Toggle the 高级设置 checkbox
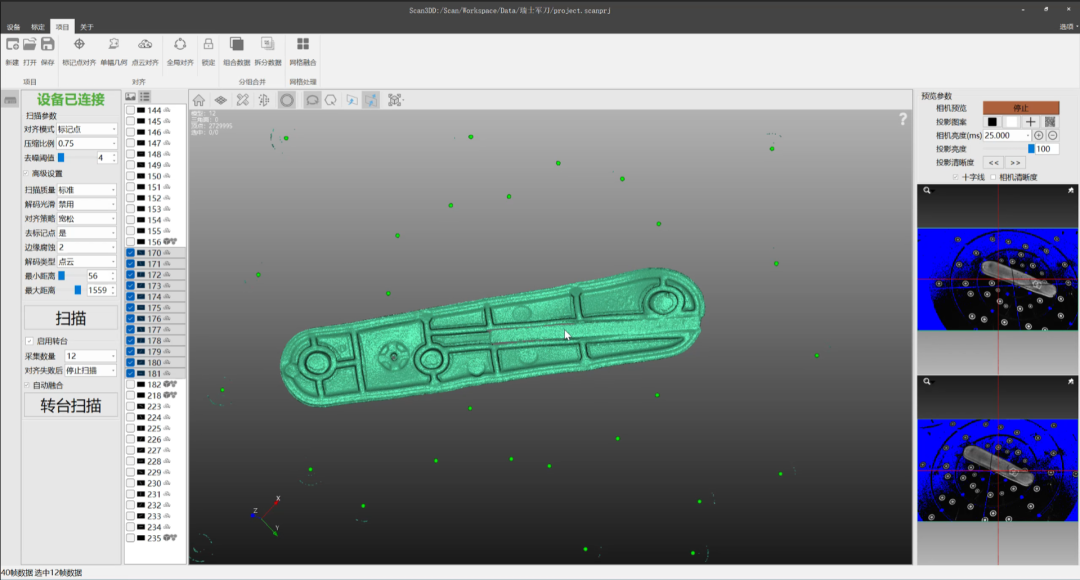The width and height of the screenshot is (1080, 580). 26,174
